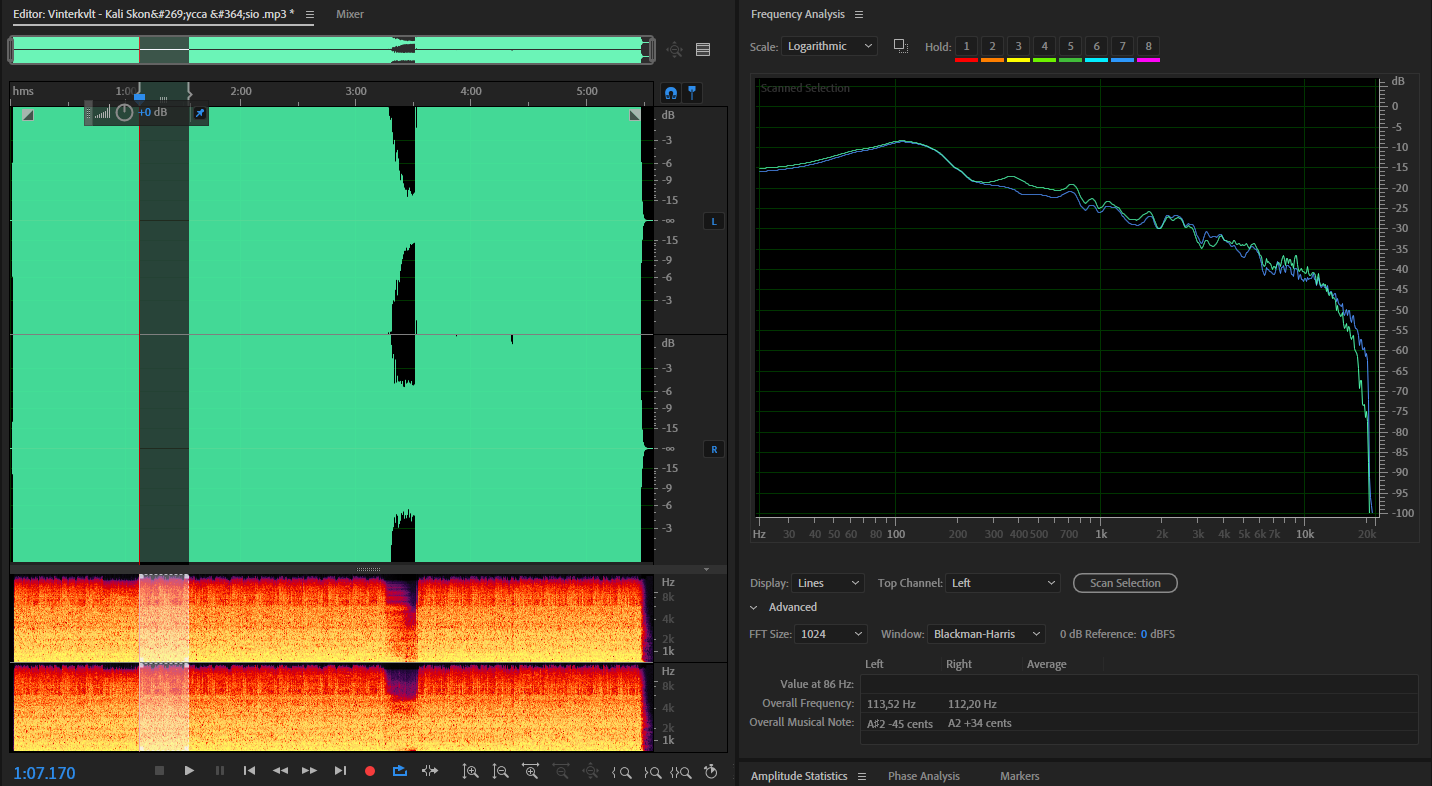Start playback with the Play button

point(189,770)
